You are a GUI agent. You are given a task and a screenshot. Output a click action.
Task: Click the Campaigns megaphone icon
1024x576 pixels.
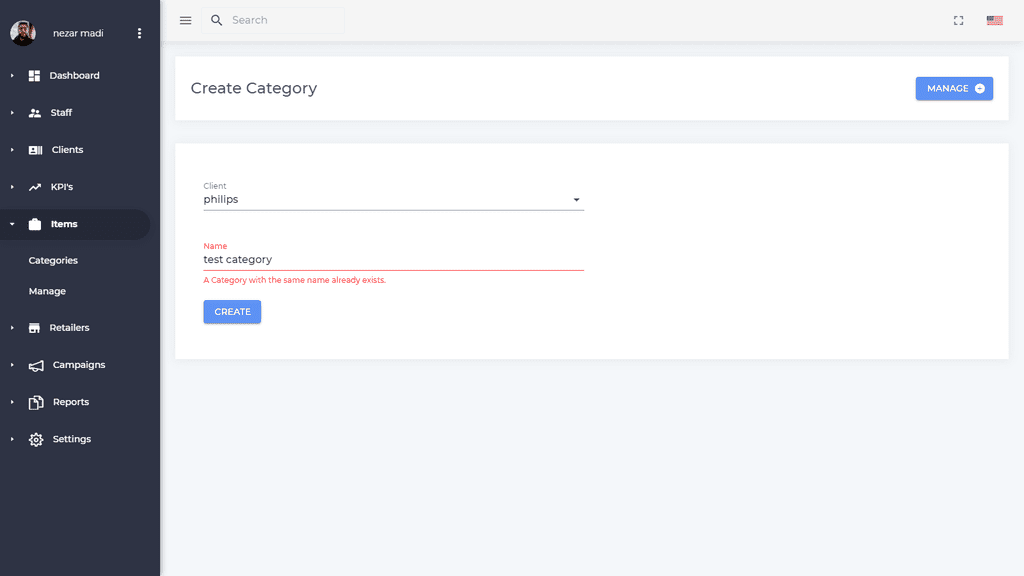point(36,366)
